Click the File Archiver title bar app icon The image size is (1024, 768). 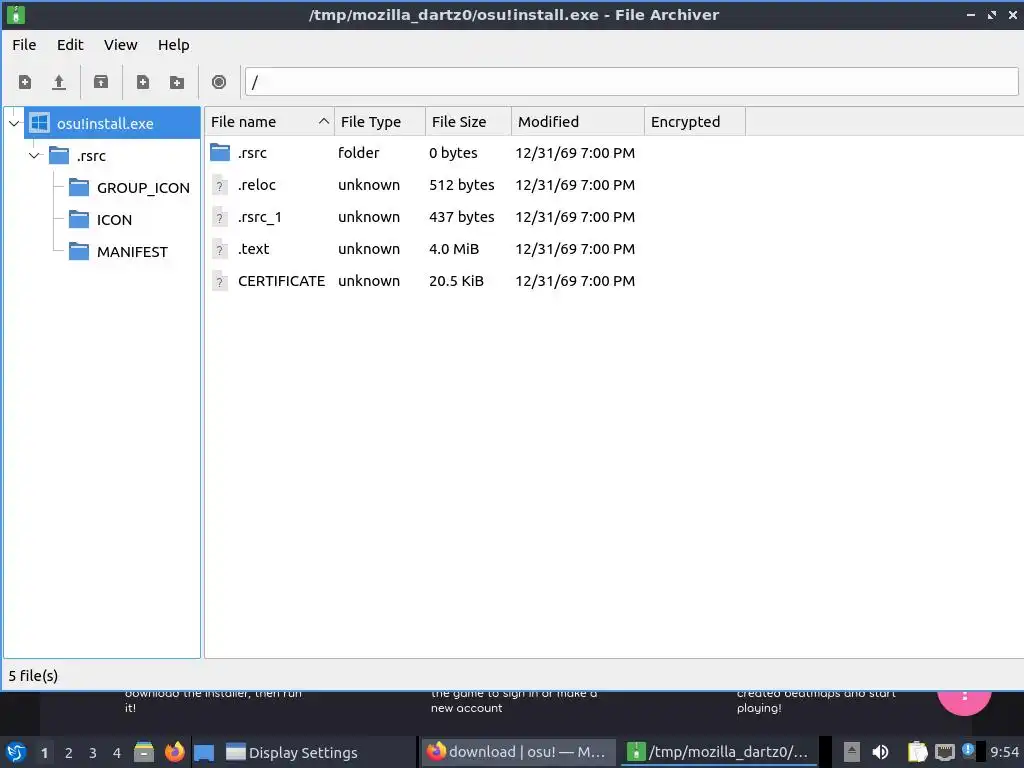click(16, 14)
